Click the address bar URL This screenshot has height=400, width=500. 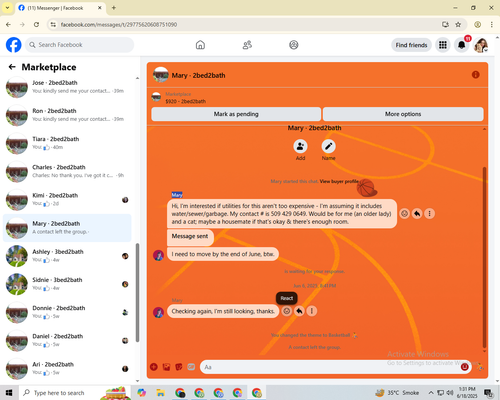119,24
